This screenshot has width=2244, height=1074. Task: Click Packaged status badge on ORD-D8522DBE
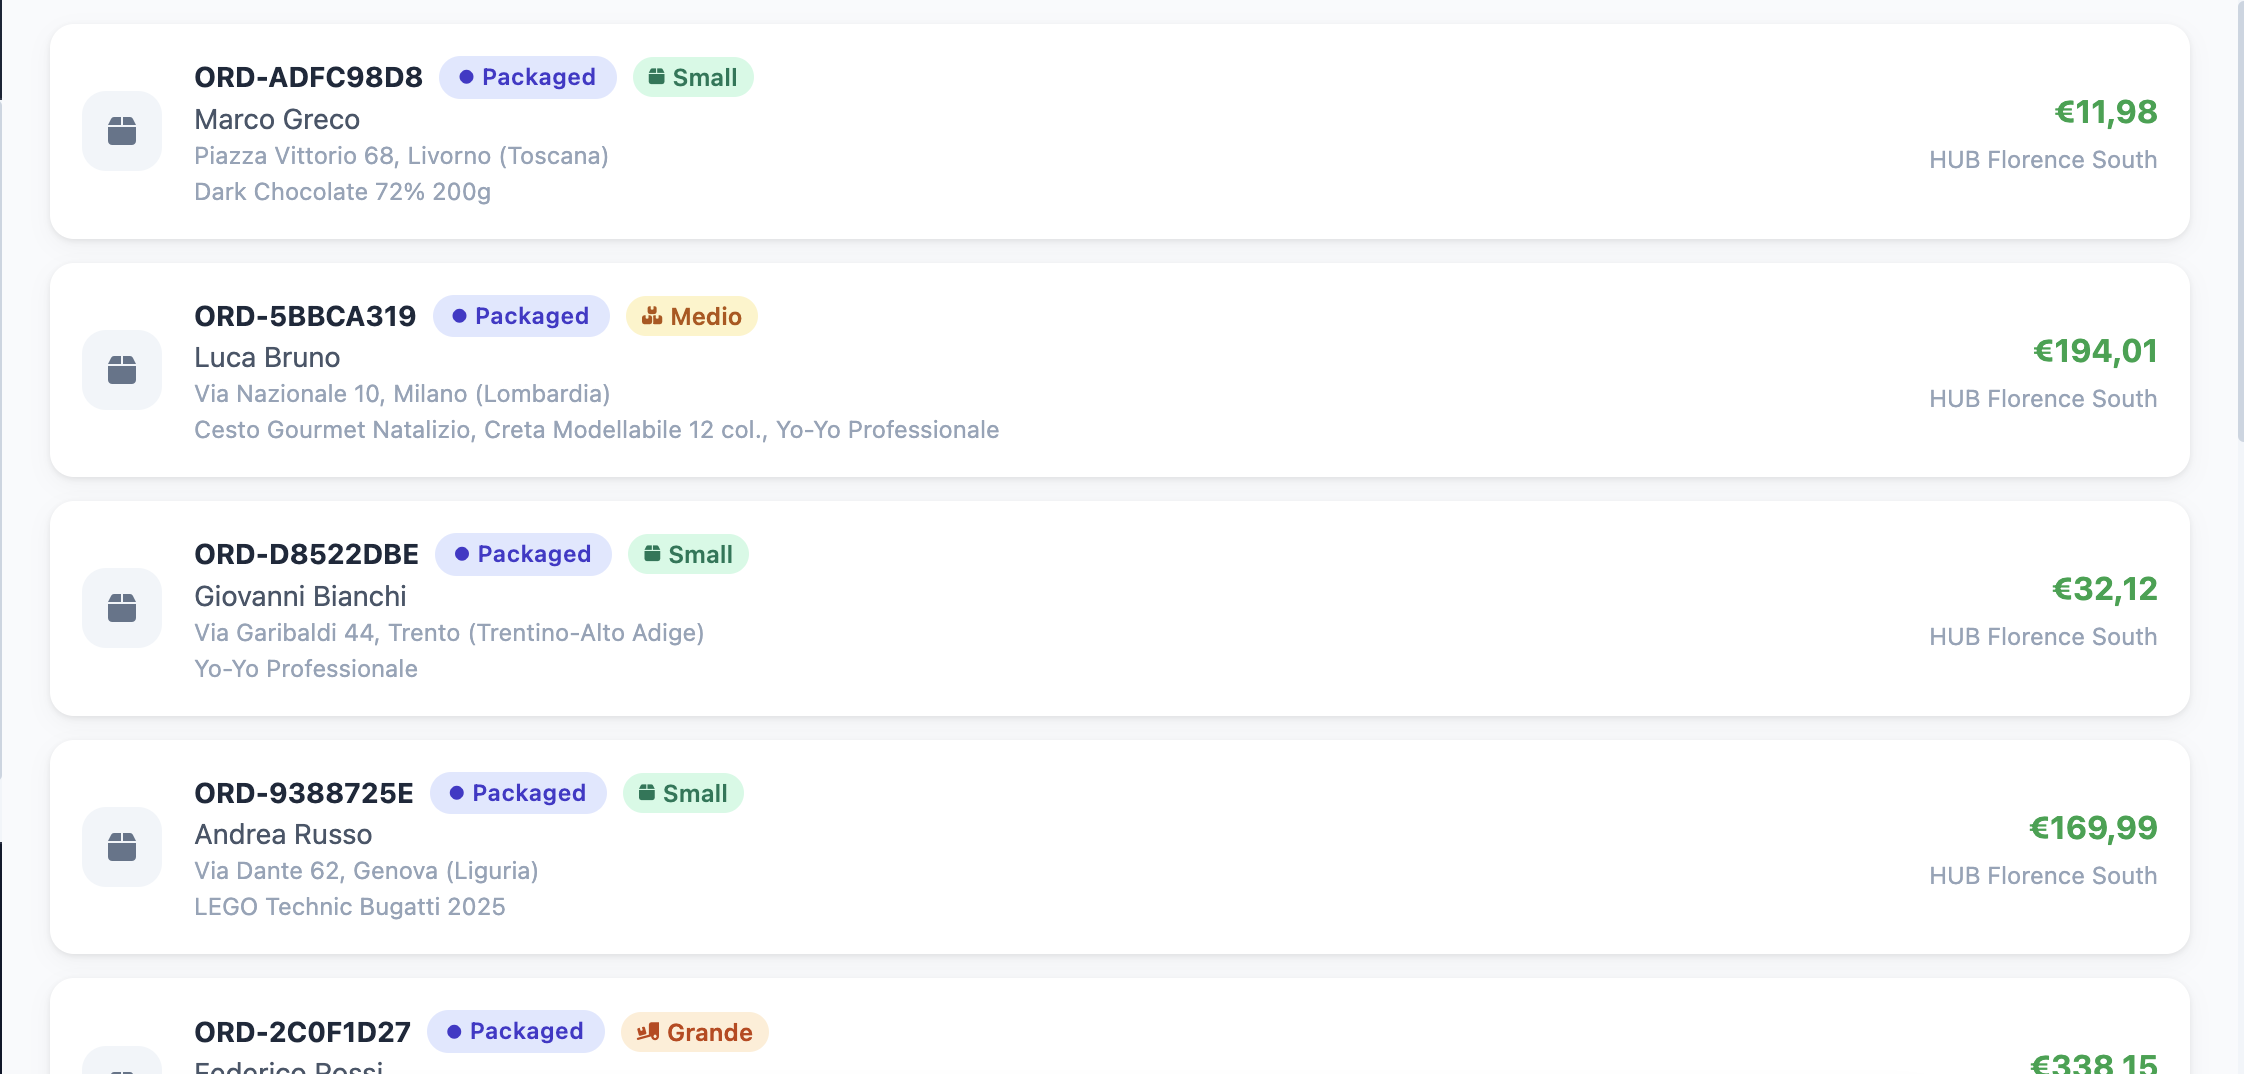point(523,554)
